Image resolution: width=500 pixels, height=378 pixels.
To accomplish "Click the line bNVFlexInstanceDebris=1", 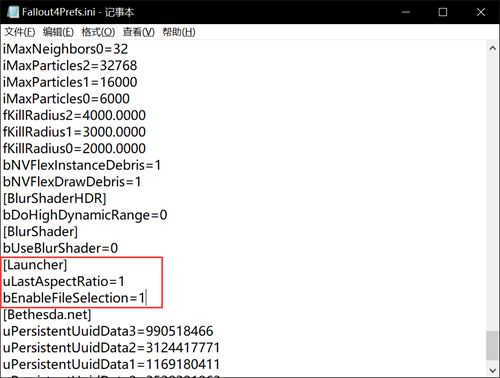I will pyautogui.click(x=82, y=165).
